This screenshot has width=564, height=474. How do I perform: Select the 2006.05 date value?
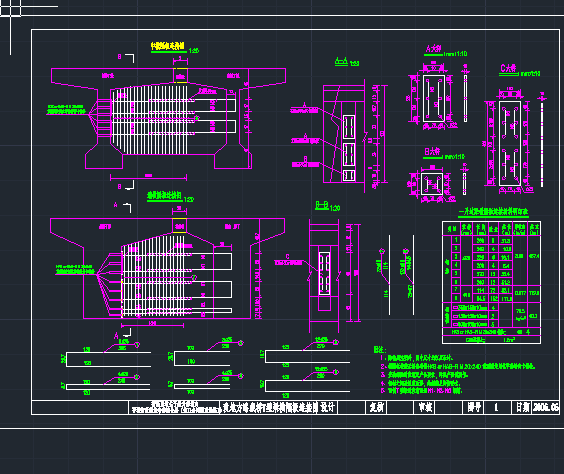[x=545, y=407]
